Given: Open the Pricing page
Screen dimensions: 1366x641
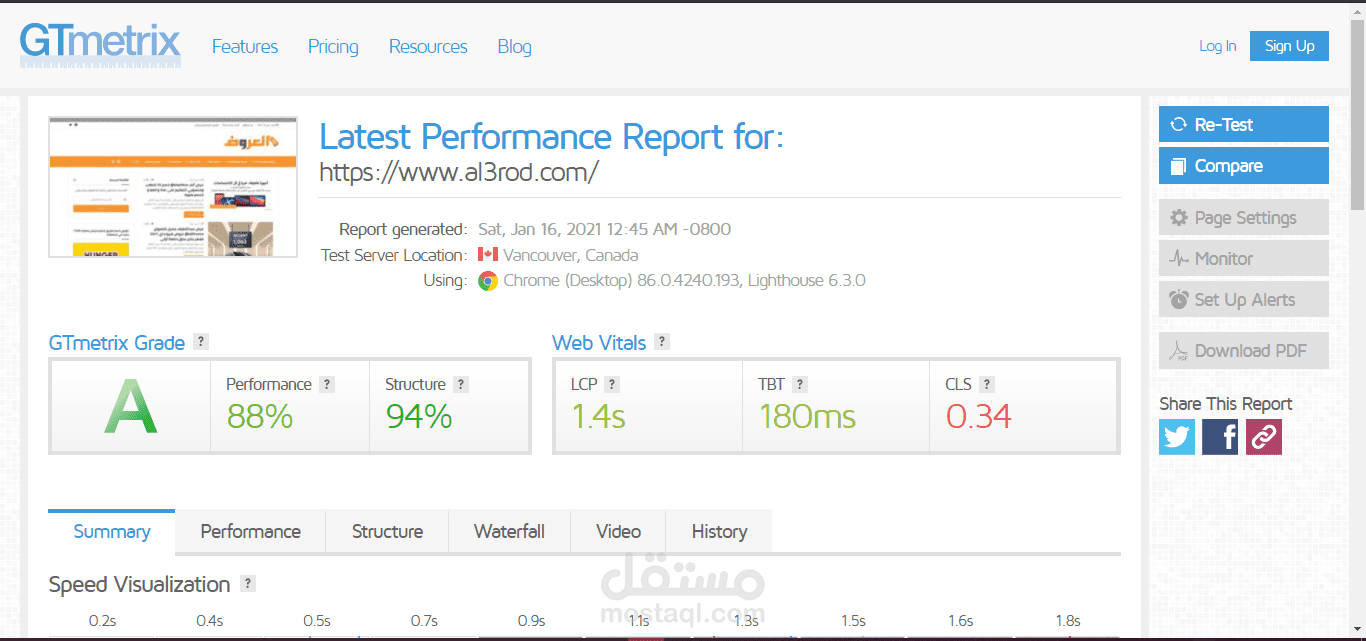Looking at the screenshot, I should [x=333, y=47].
